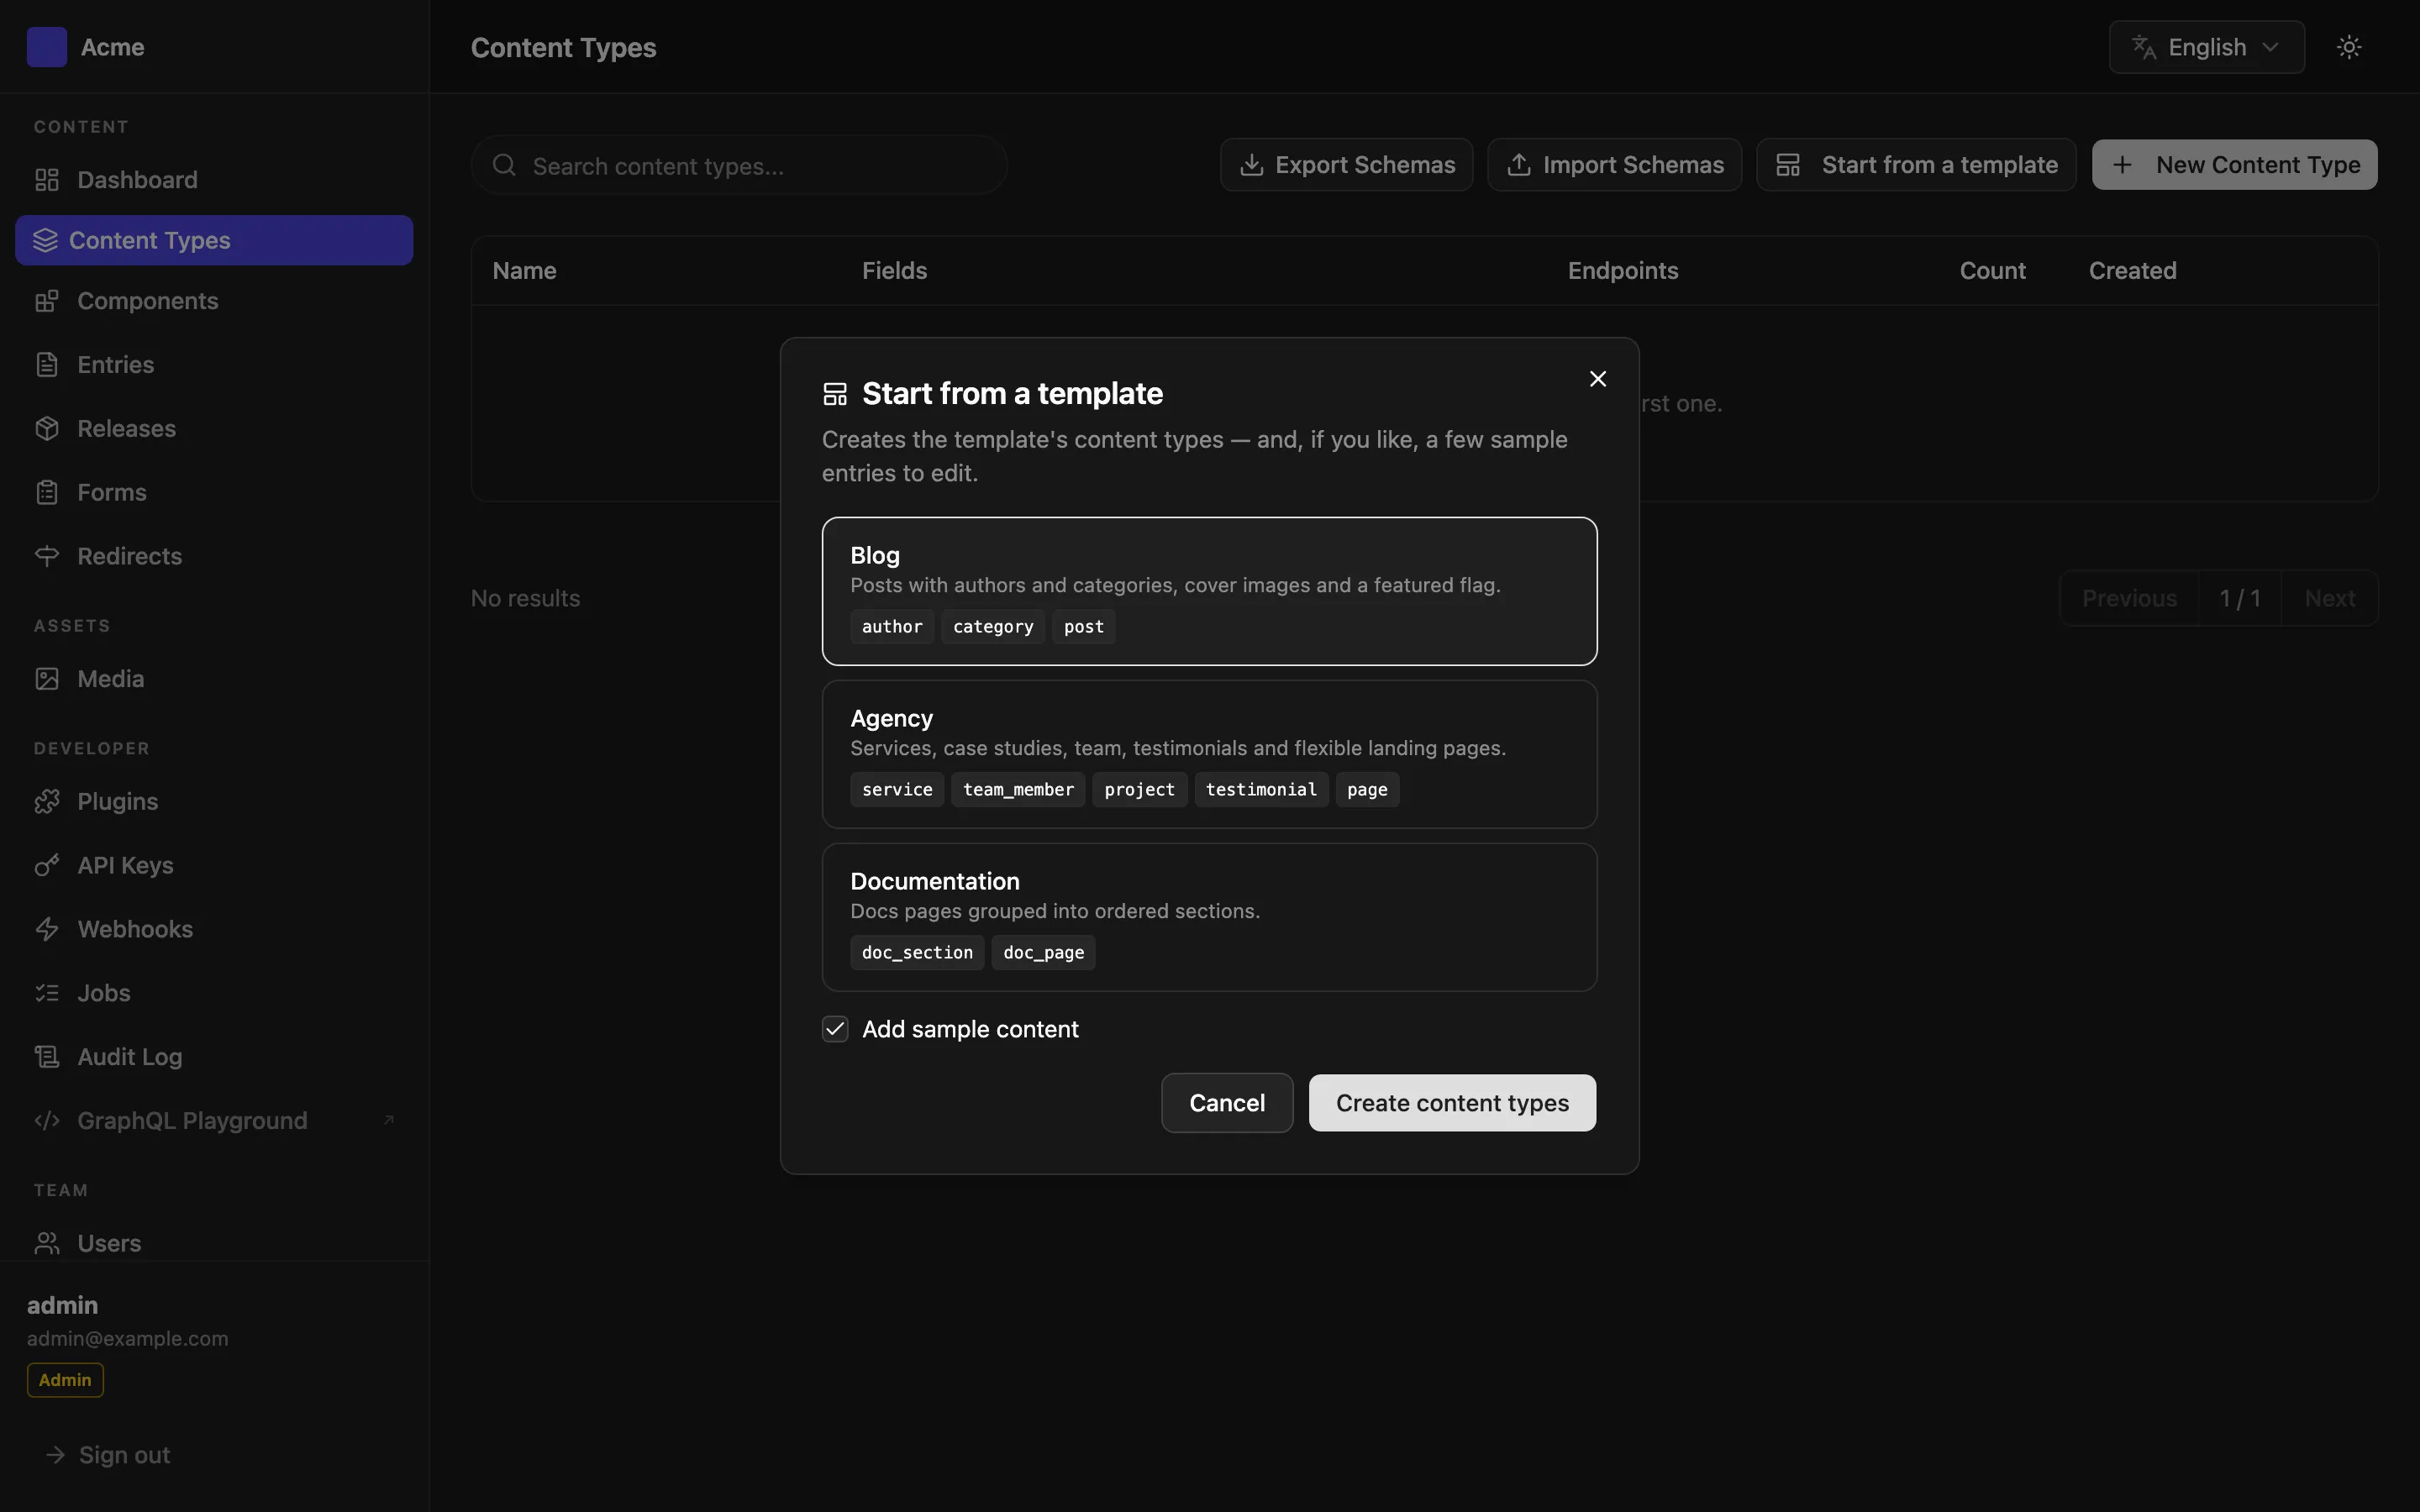Cancel the template dialog
This screenshot has height=1512, width=2420.
tap(1227, 1103)
